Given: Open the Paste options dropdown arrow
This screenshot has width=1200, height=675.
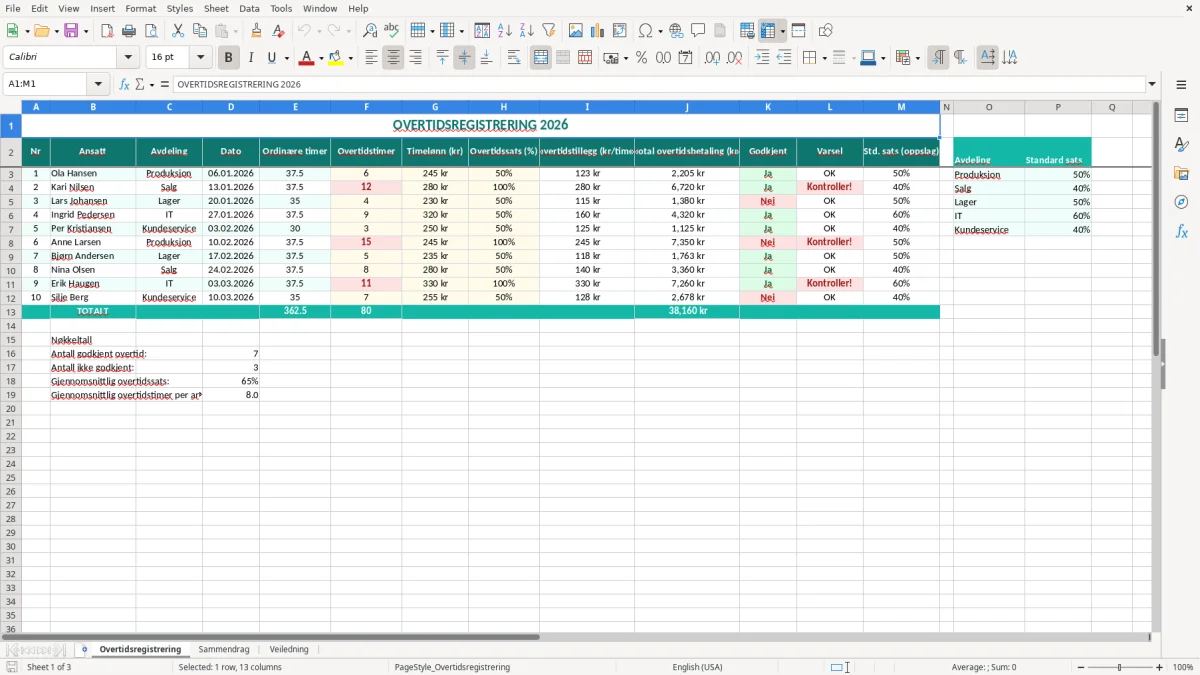Looking at the screenshot, I should [x=235, y=31].
